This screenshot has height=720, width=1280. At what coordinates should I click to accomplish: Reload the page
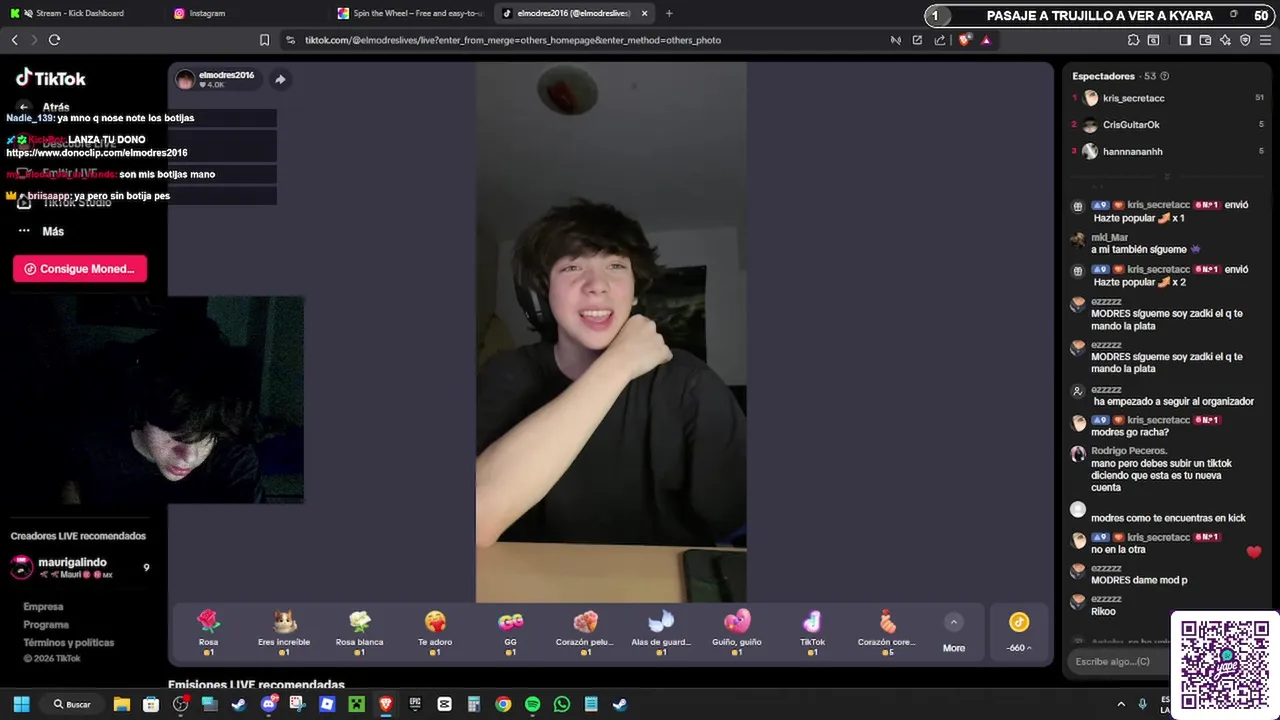tap(54, 40)
